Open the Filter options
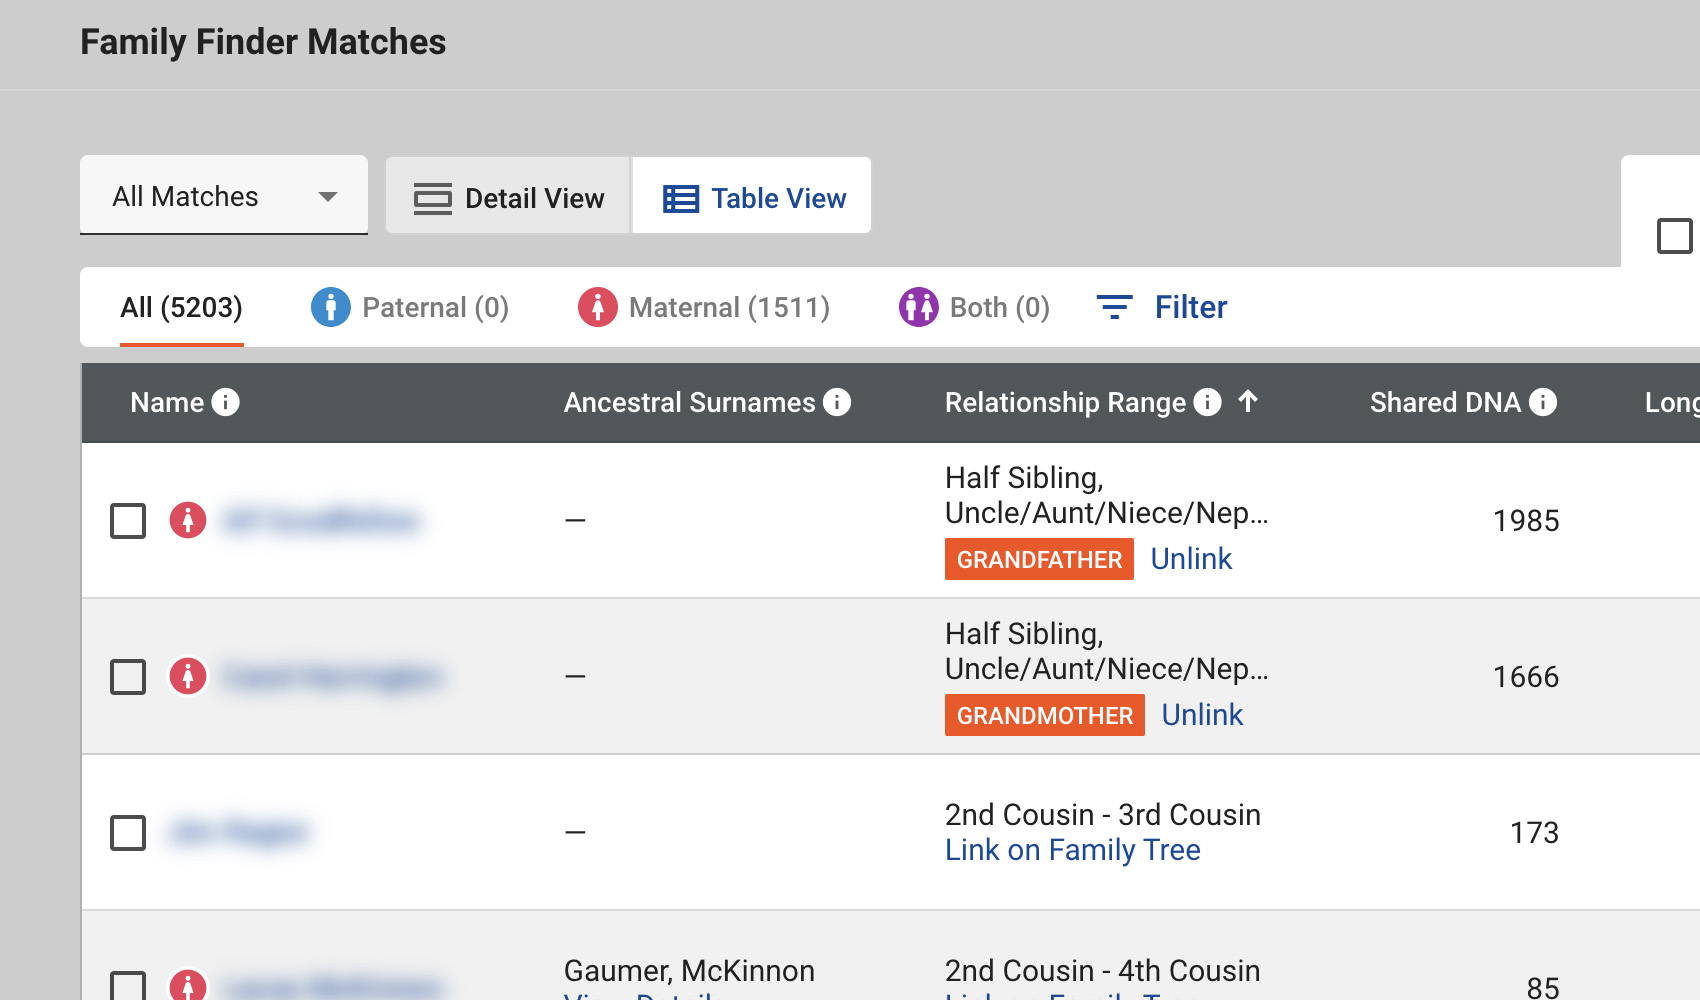 coord(1162,307)
